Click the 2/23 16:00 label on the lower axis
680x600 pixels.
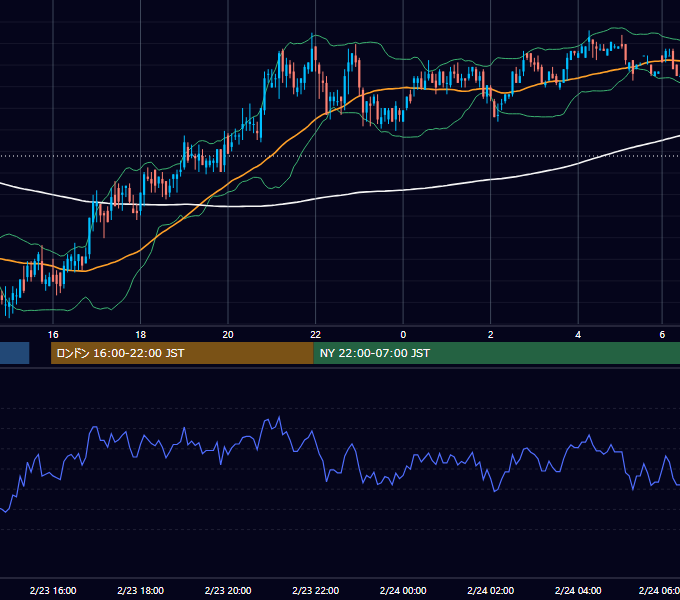[x=53, y=590]
